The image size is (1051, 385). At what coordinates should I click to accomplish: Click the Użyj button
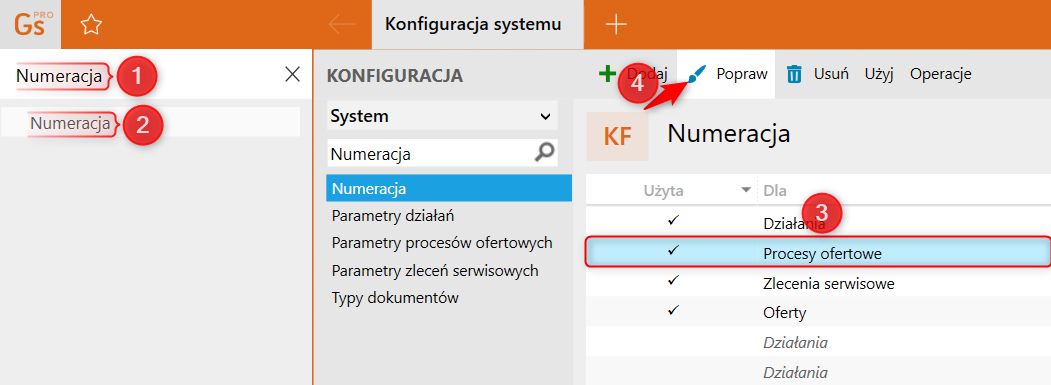pos(879,74)
